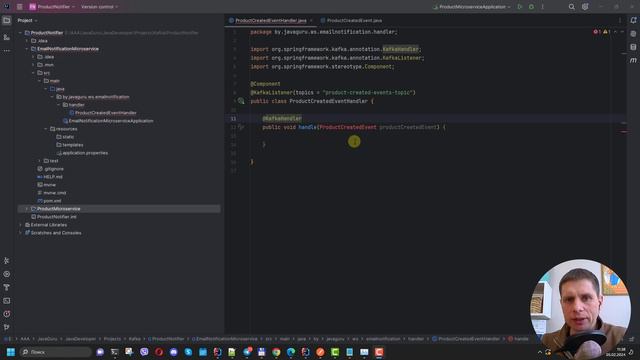The image size is (640, 360).
Task: Open the Maven tool window icon
Action: click(x=633, y=60)
